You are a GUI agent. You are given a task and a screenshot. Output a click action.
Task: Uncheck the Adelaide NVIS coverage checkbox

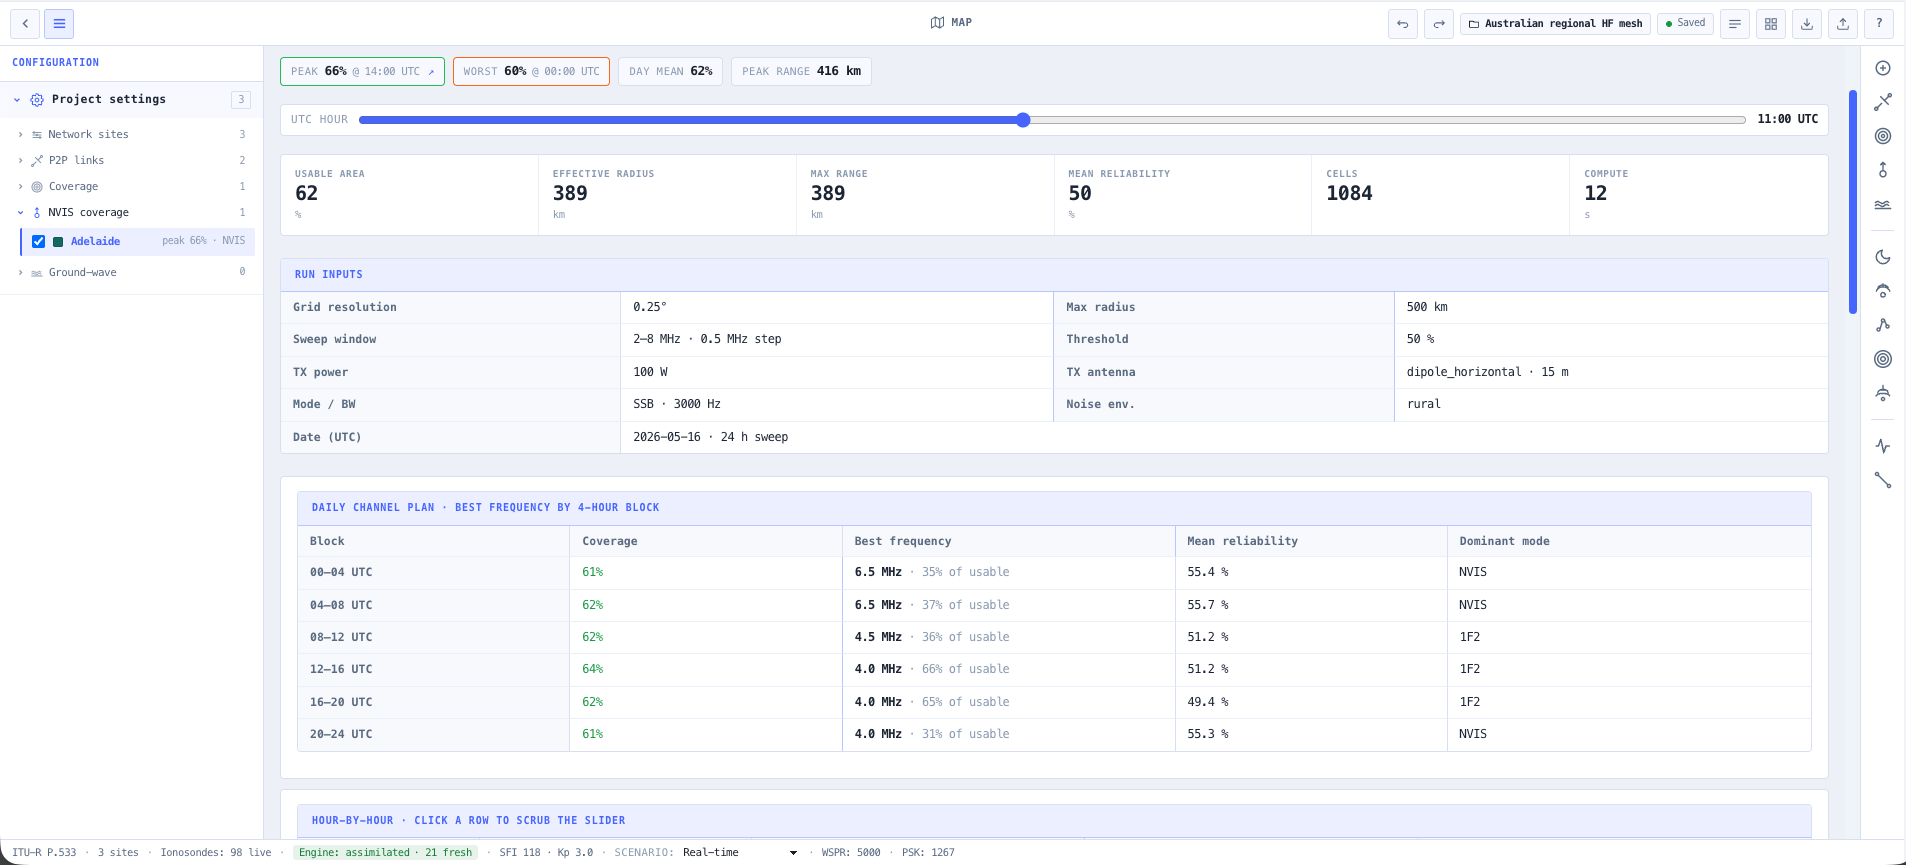38,241
